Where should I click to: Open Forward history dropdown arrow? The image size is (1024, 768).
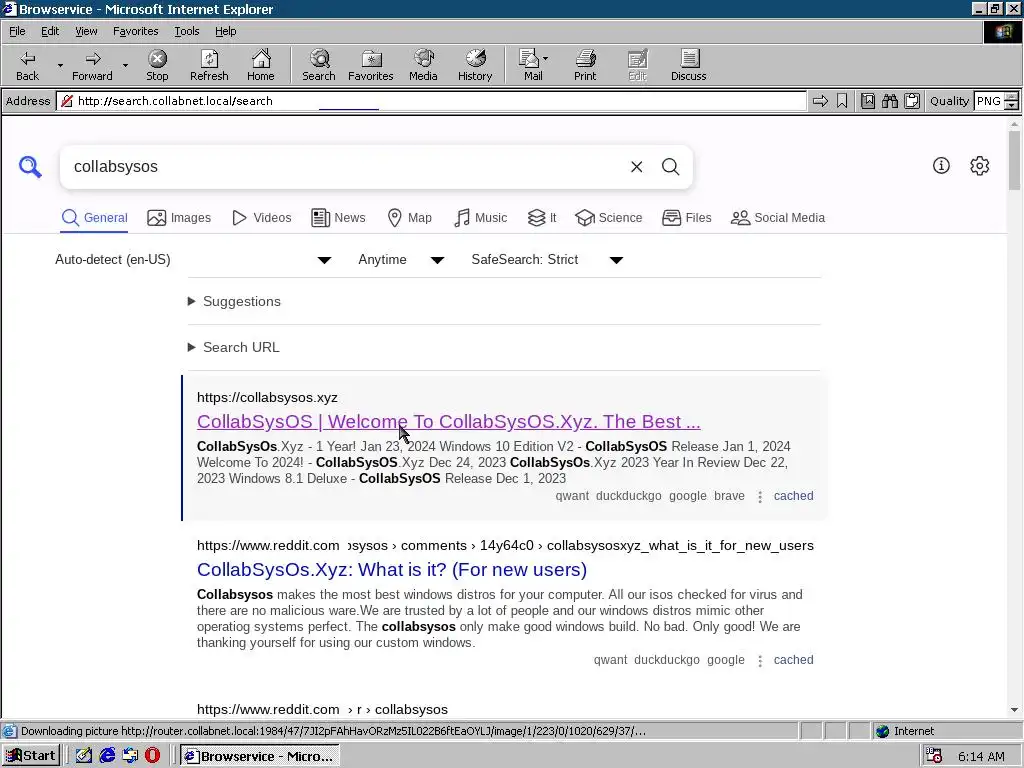pos(125,65)
